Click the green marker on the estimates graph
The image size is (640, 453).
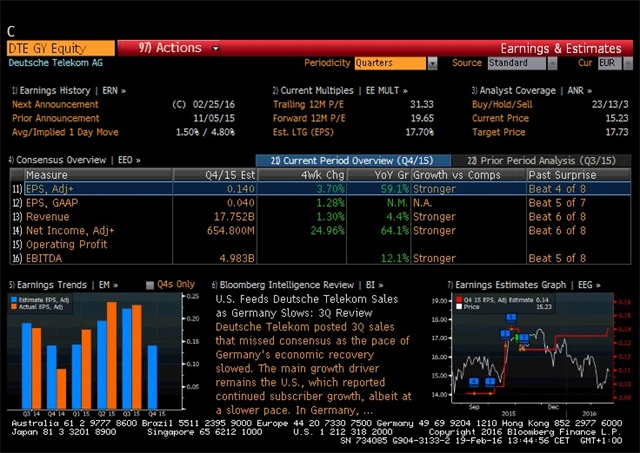click(x=516, y=338)
